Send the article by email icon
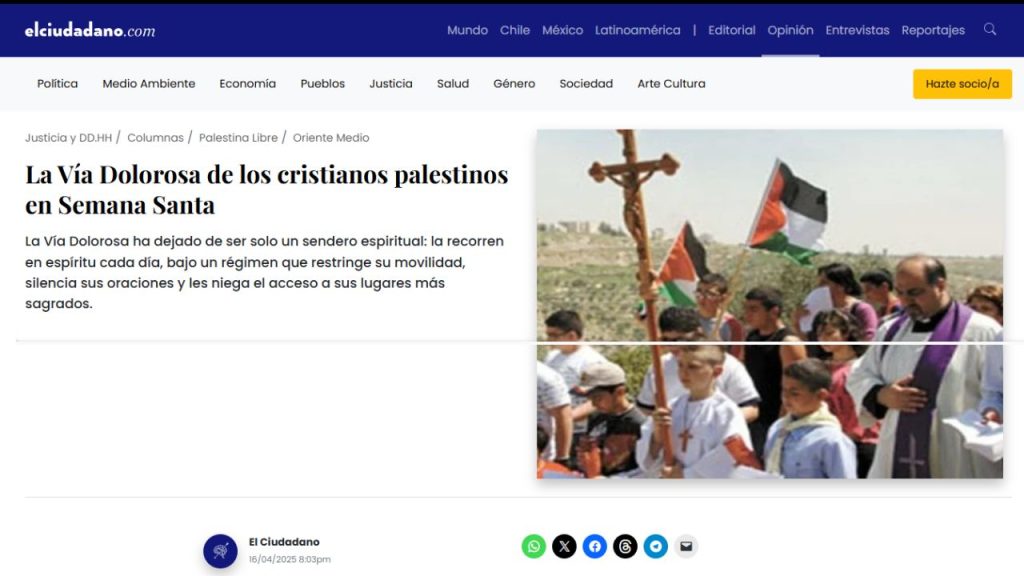The height and width of the screenshot is (576, 1024). (686, 546)
